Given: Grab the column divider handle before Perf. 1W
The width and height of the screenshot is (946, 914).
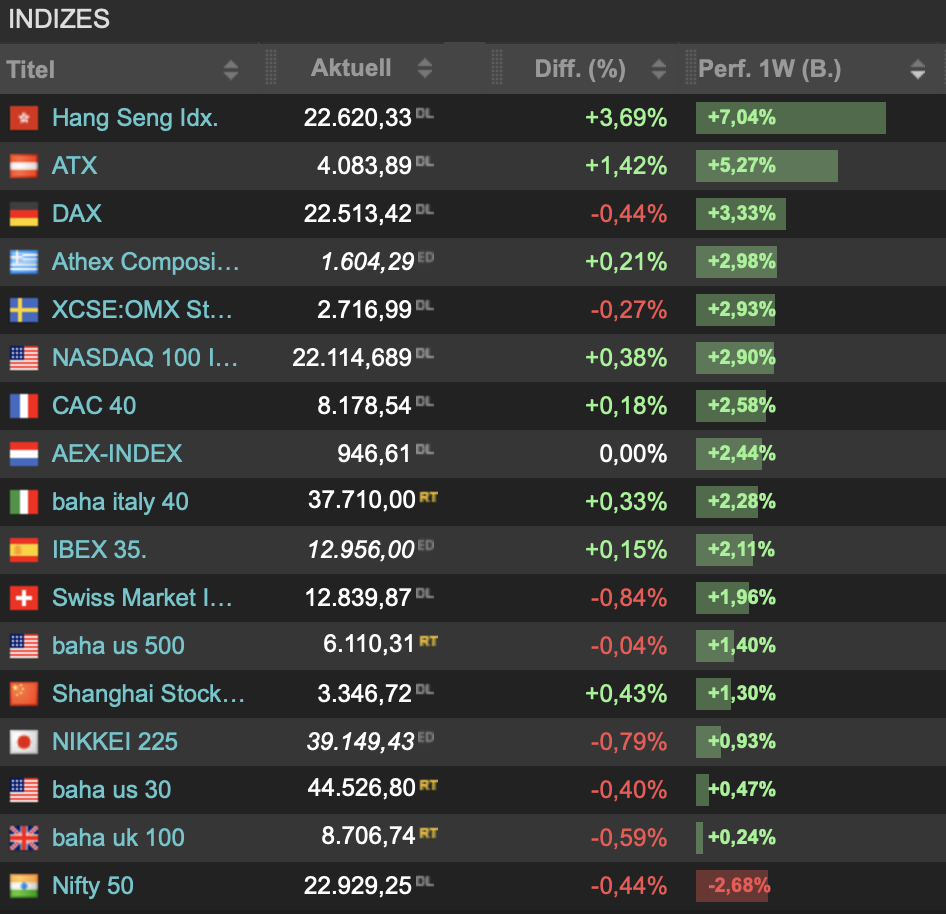Looking at the screenshot, I should tap(690, 67).
